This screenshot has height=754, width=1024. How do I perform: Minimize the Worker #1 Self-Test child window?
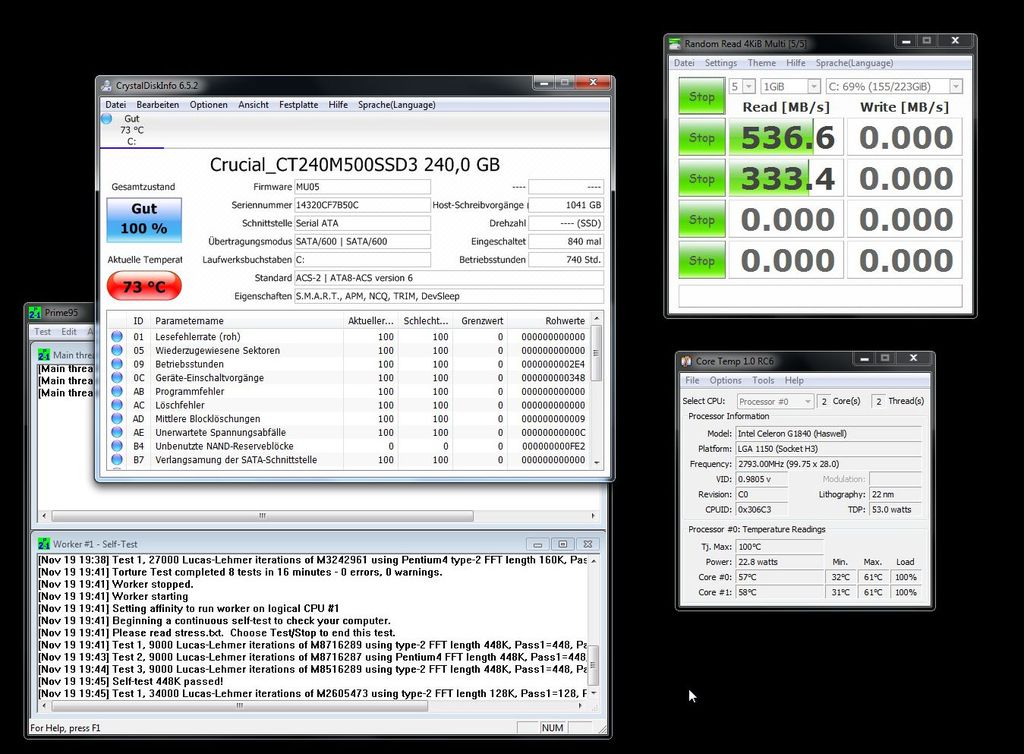click(537, 544)
